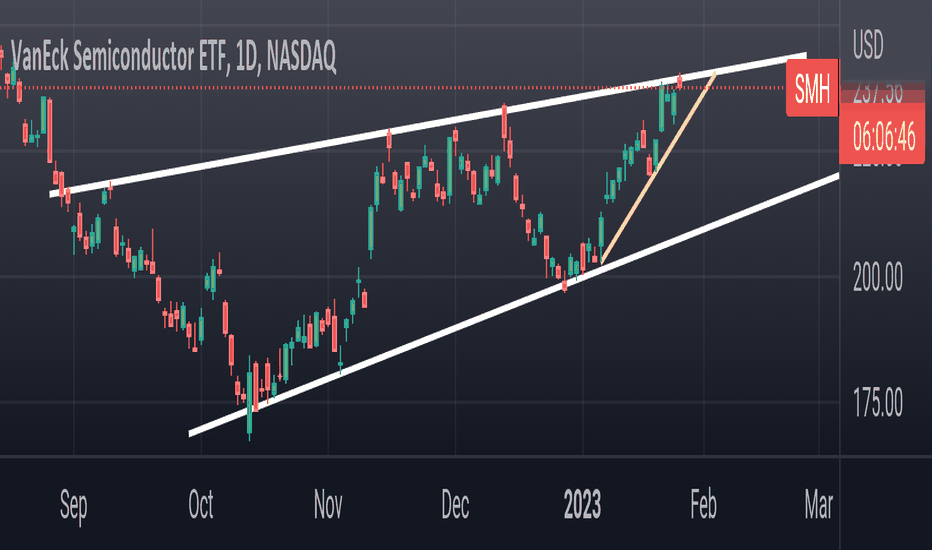Click the 06:06:46 countdown timer label
Image resolution: width=932 pixels, height=550 pixels.
click(882, 137)
